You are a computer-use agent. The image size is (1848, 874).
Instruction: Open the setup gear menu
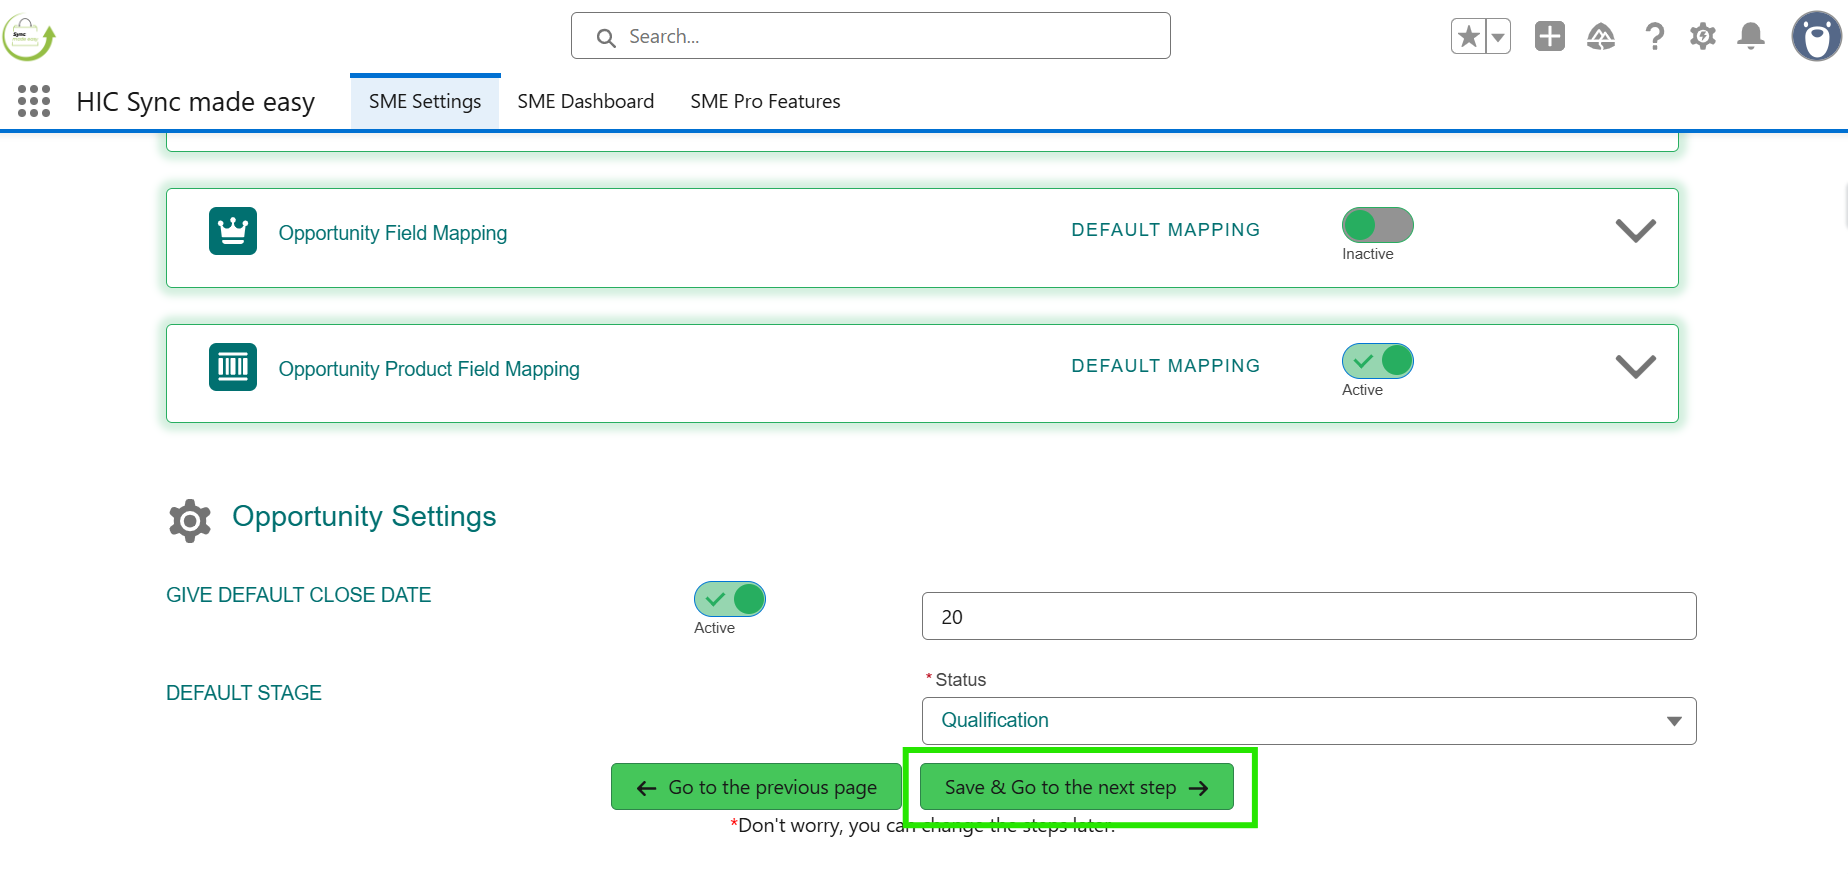click(1702, 37)
